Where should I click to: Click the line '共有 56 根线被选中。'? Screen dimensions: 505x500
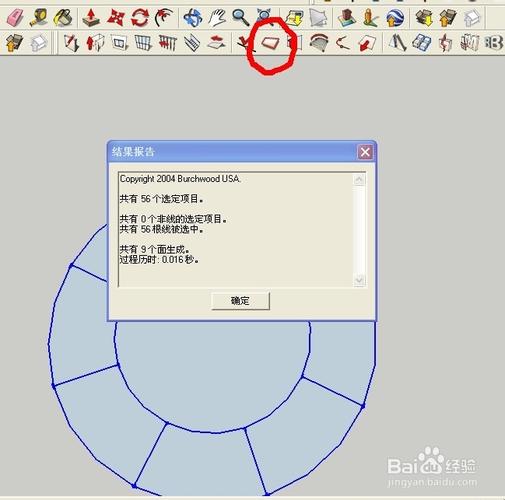(x=161, y=229)
